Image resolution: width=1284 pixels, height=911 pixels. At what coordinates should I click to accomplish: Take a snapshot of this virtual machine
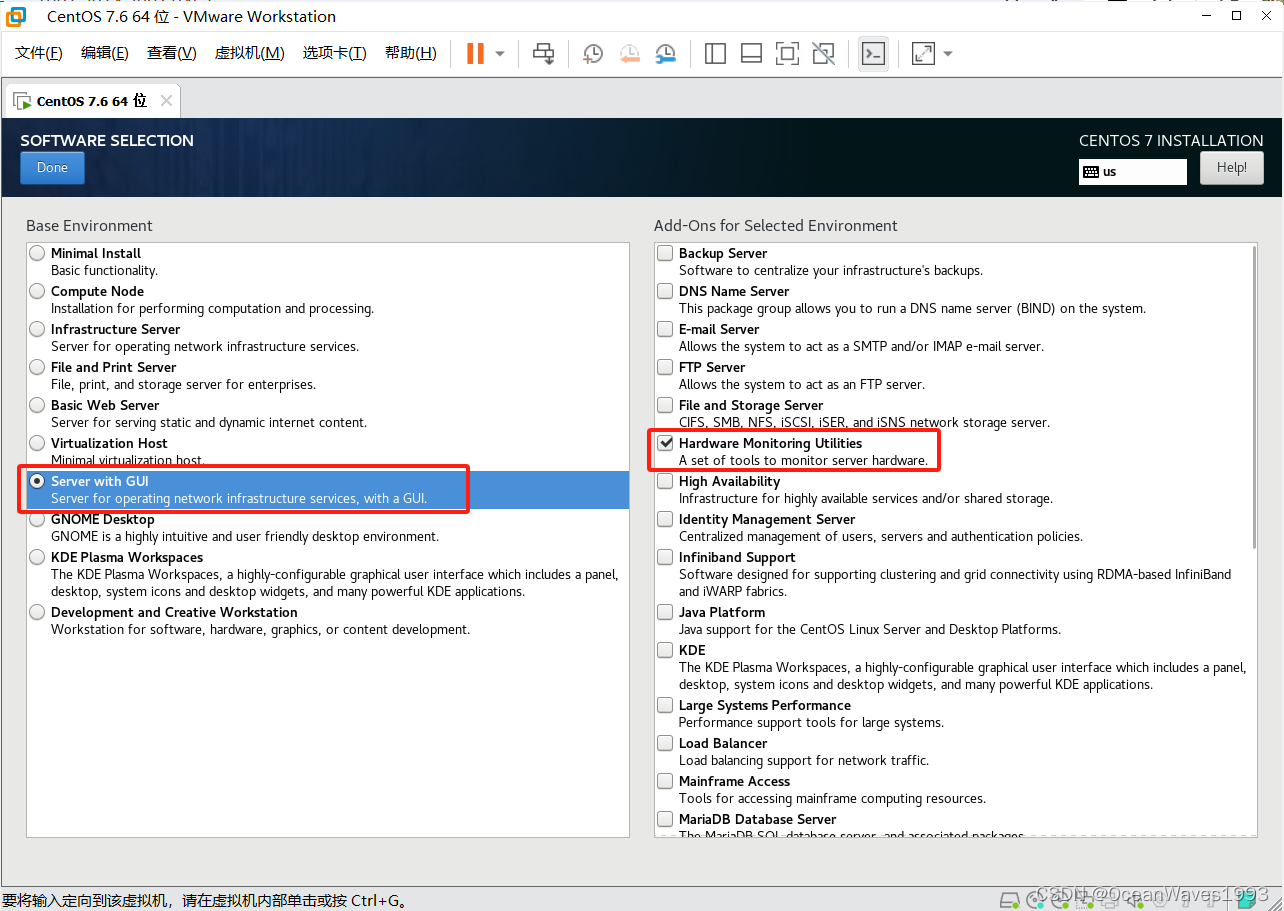click(x=593, y=53)
